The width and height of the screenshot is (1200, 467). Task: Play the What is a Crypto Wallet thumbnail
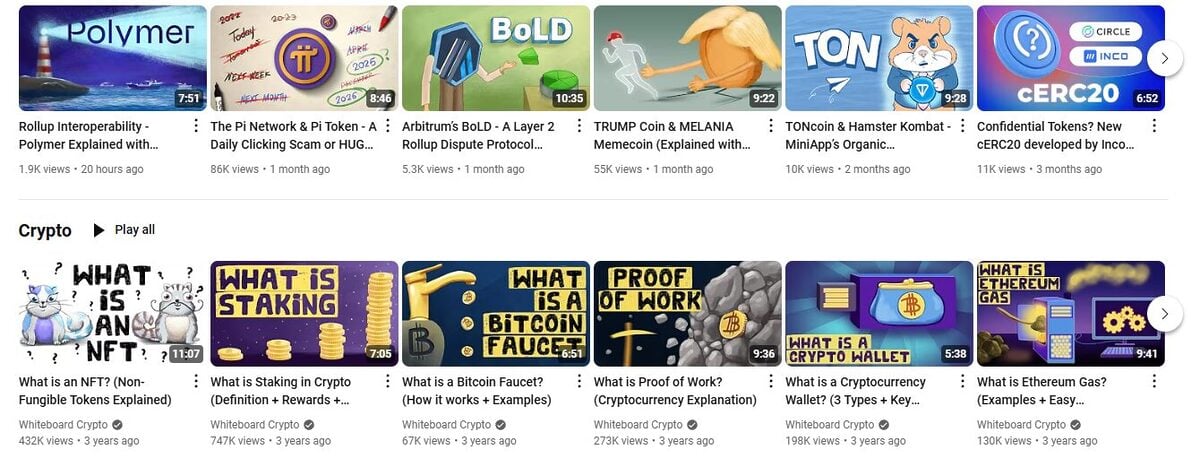click(879, 313)
